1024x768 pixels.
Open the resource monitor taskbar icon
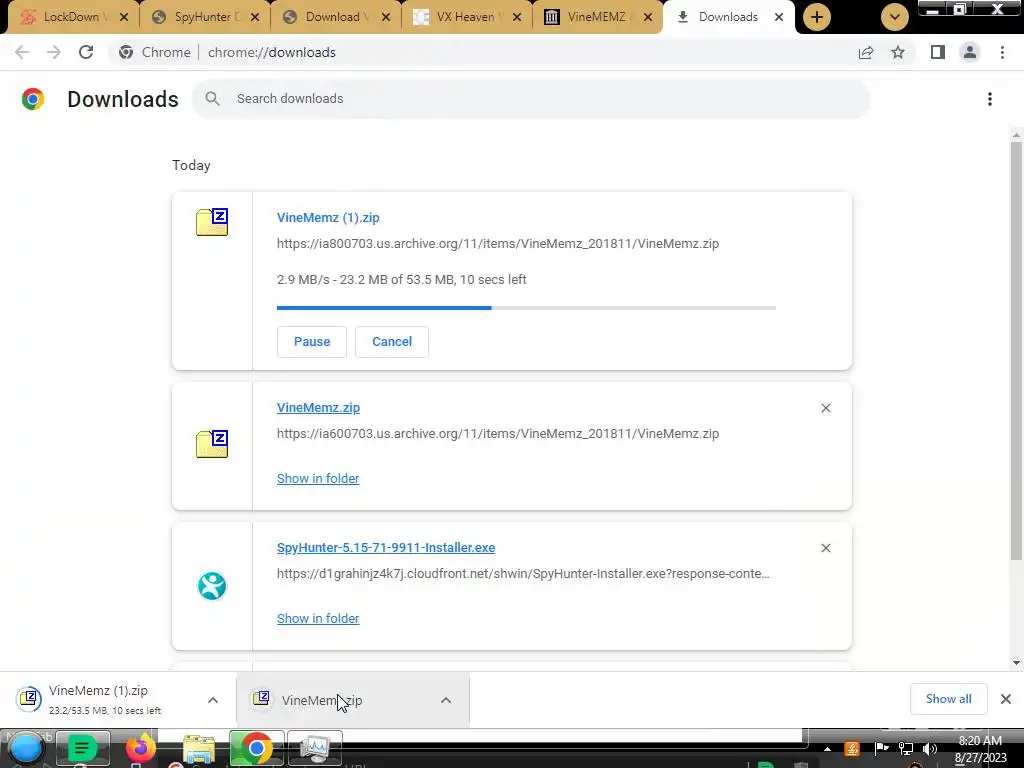click(315, 748)
